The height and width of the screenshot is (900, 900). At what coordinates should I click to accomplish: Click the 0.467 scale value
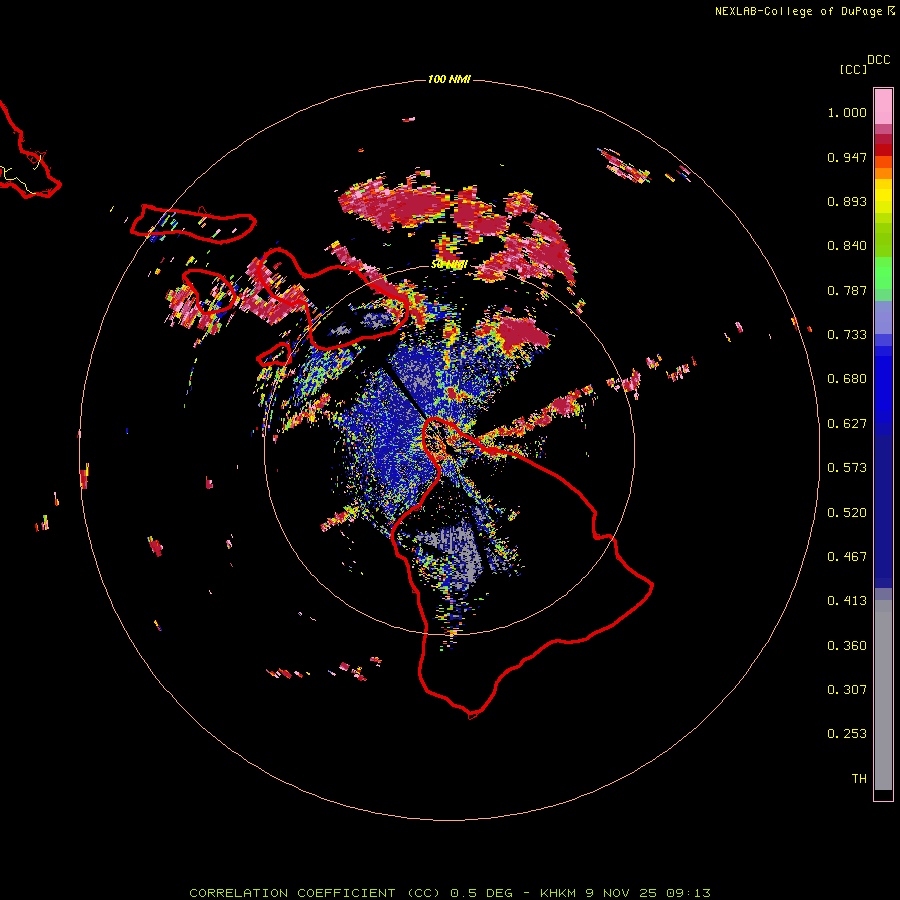847,557
